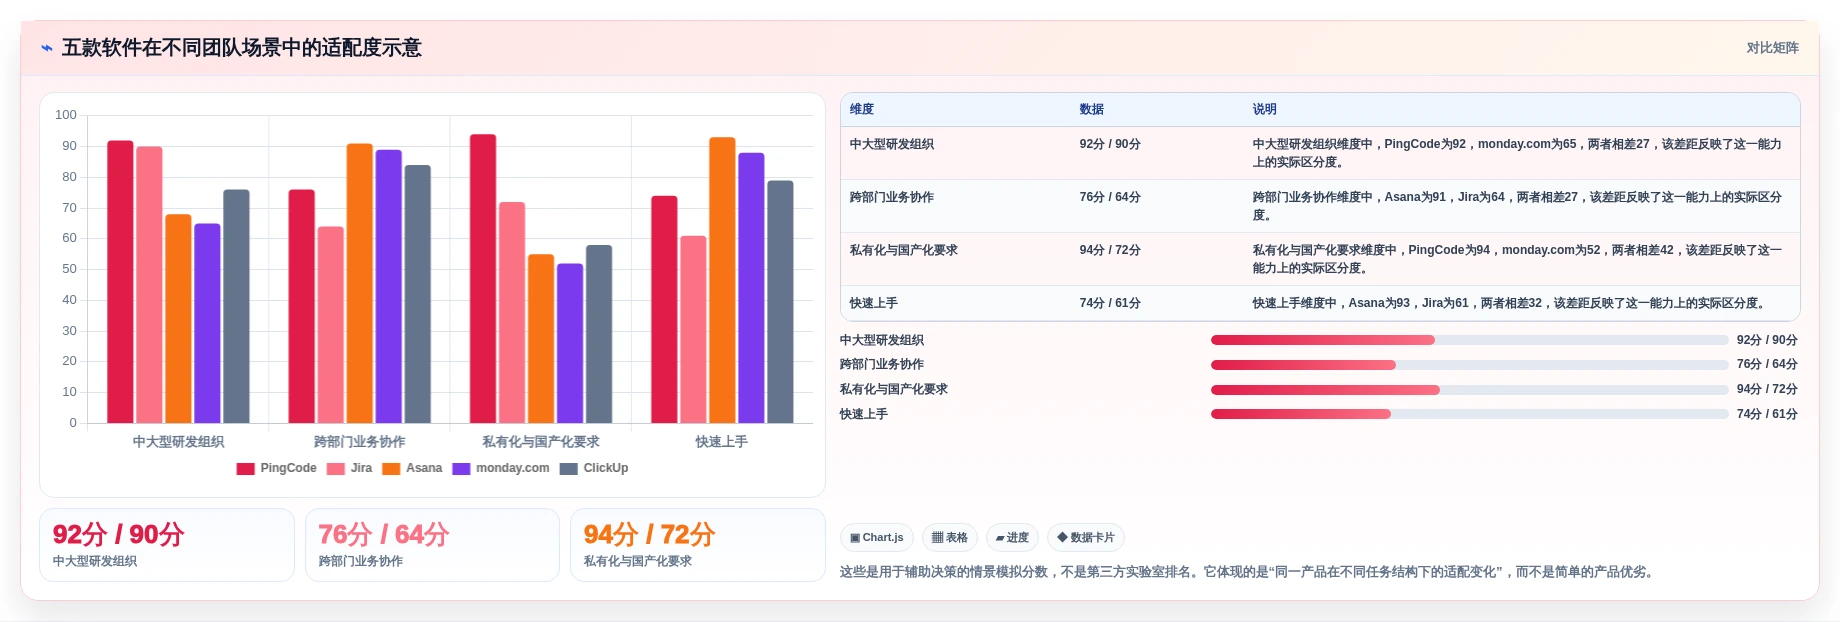Image resolution: width=1840 pixels, height=622 pixels.
Task: Toggle PingCode legend swatch in chart
Action: coord(245,468)
